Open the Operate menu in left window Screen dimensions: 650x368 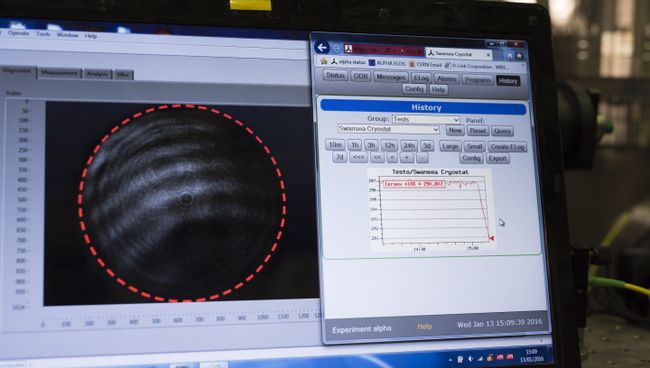(18, 33)
